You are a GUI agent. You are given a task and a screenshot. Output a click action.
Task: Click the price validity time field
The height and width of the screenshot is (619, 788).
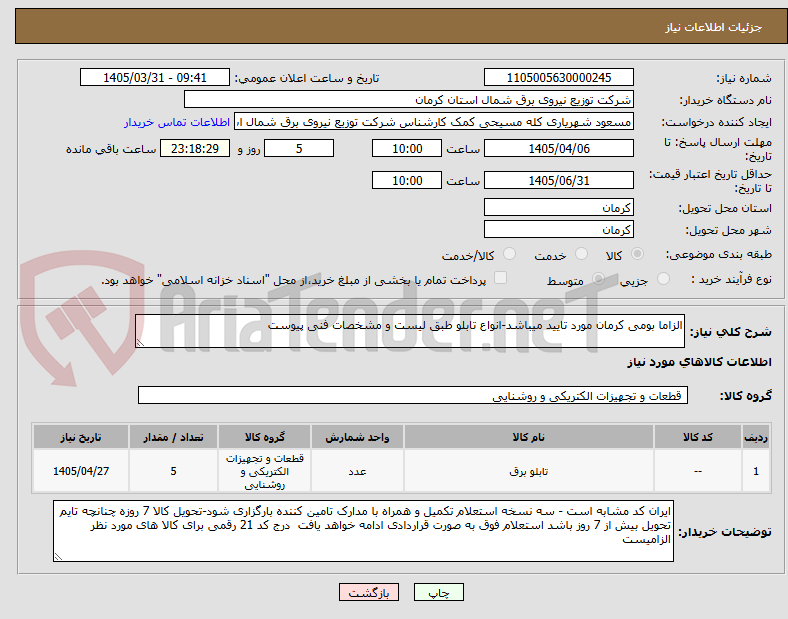click(x=407, y=180)
